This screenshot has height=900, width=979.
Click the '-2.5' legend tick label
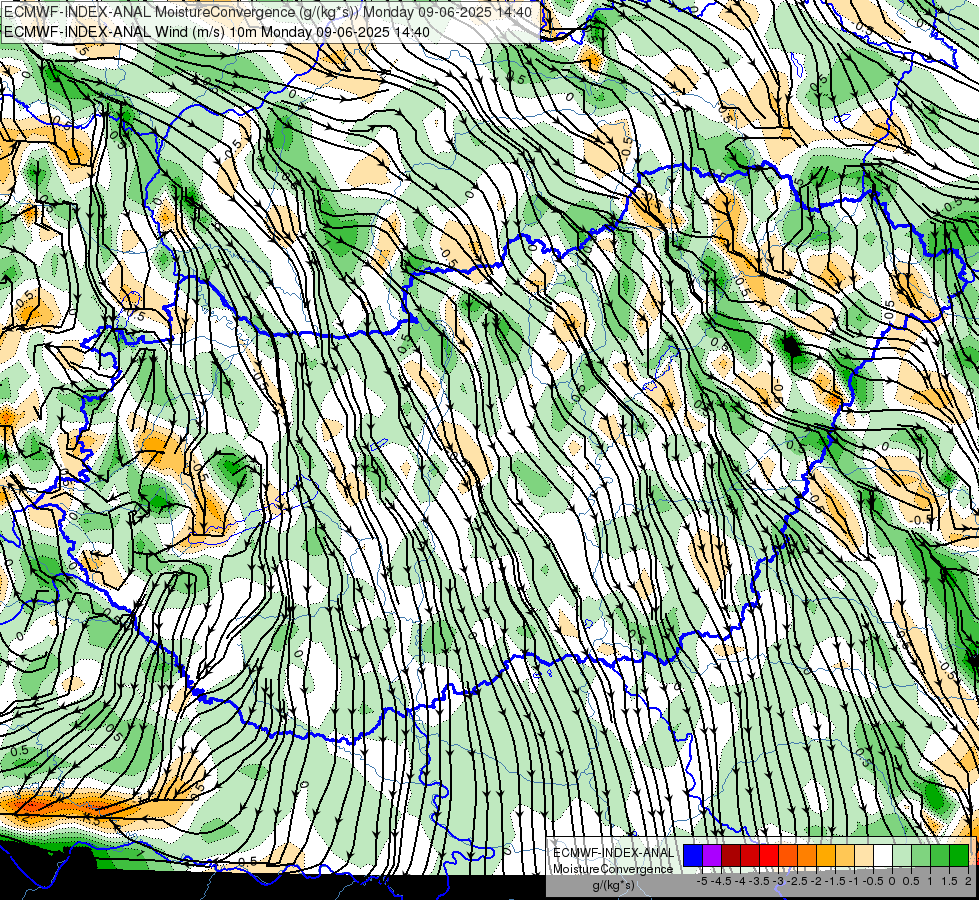tap(797, 881)
